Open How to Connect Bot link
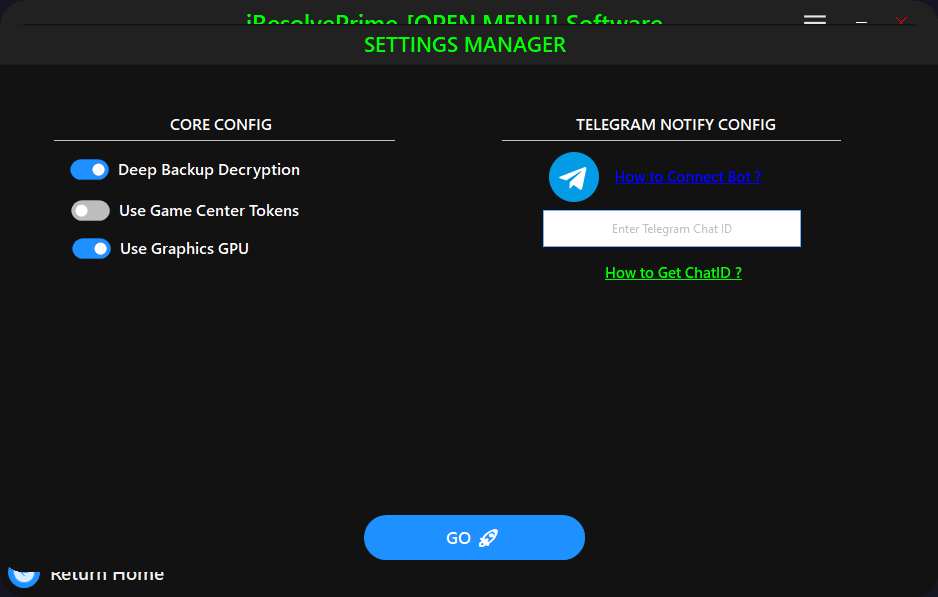Screen dimensions: 938x597 click(688, 177)
